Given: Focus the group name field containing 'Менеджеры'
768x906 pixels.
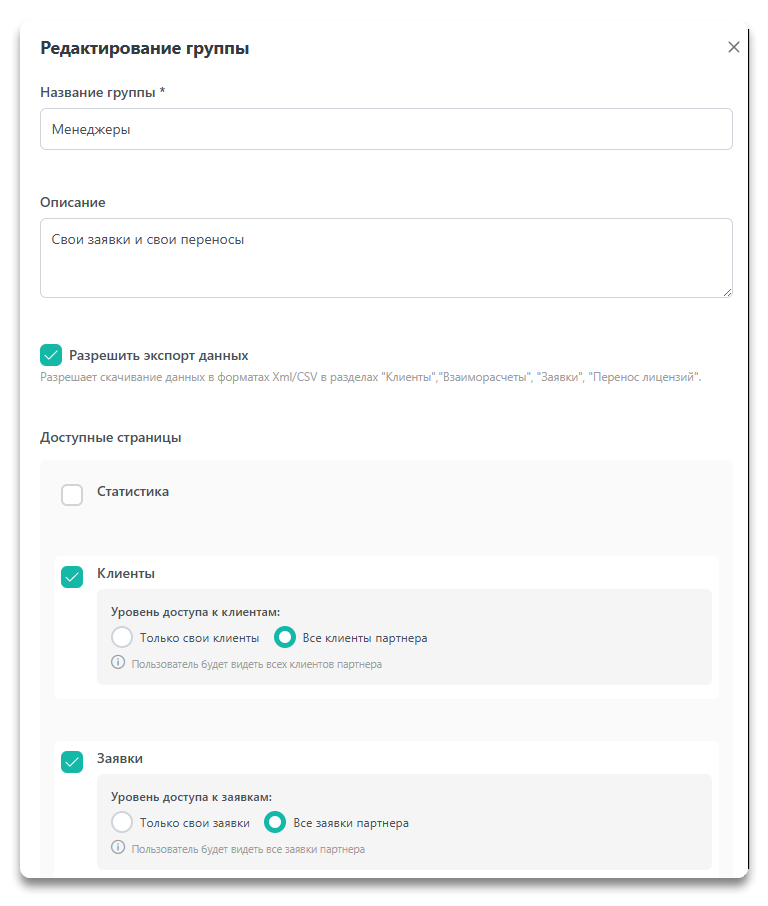Looking at the screenshot, I should click(x=386, y=129).
